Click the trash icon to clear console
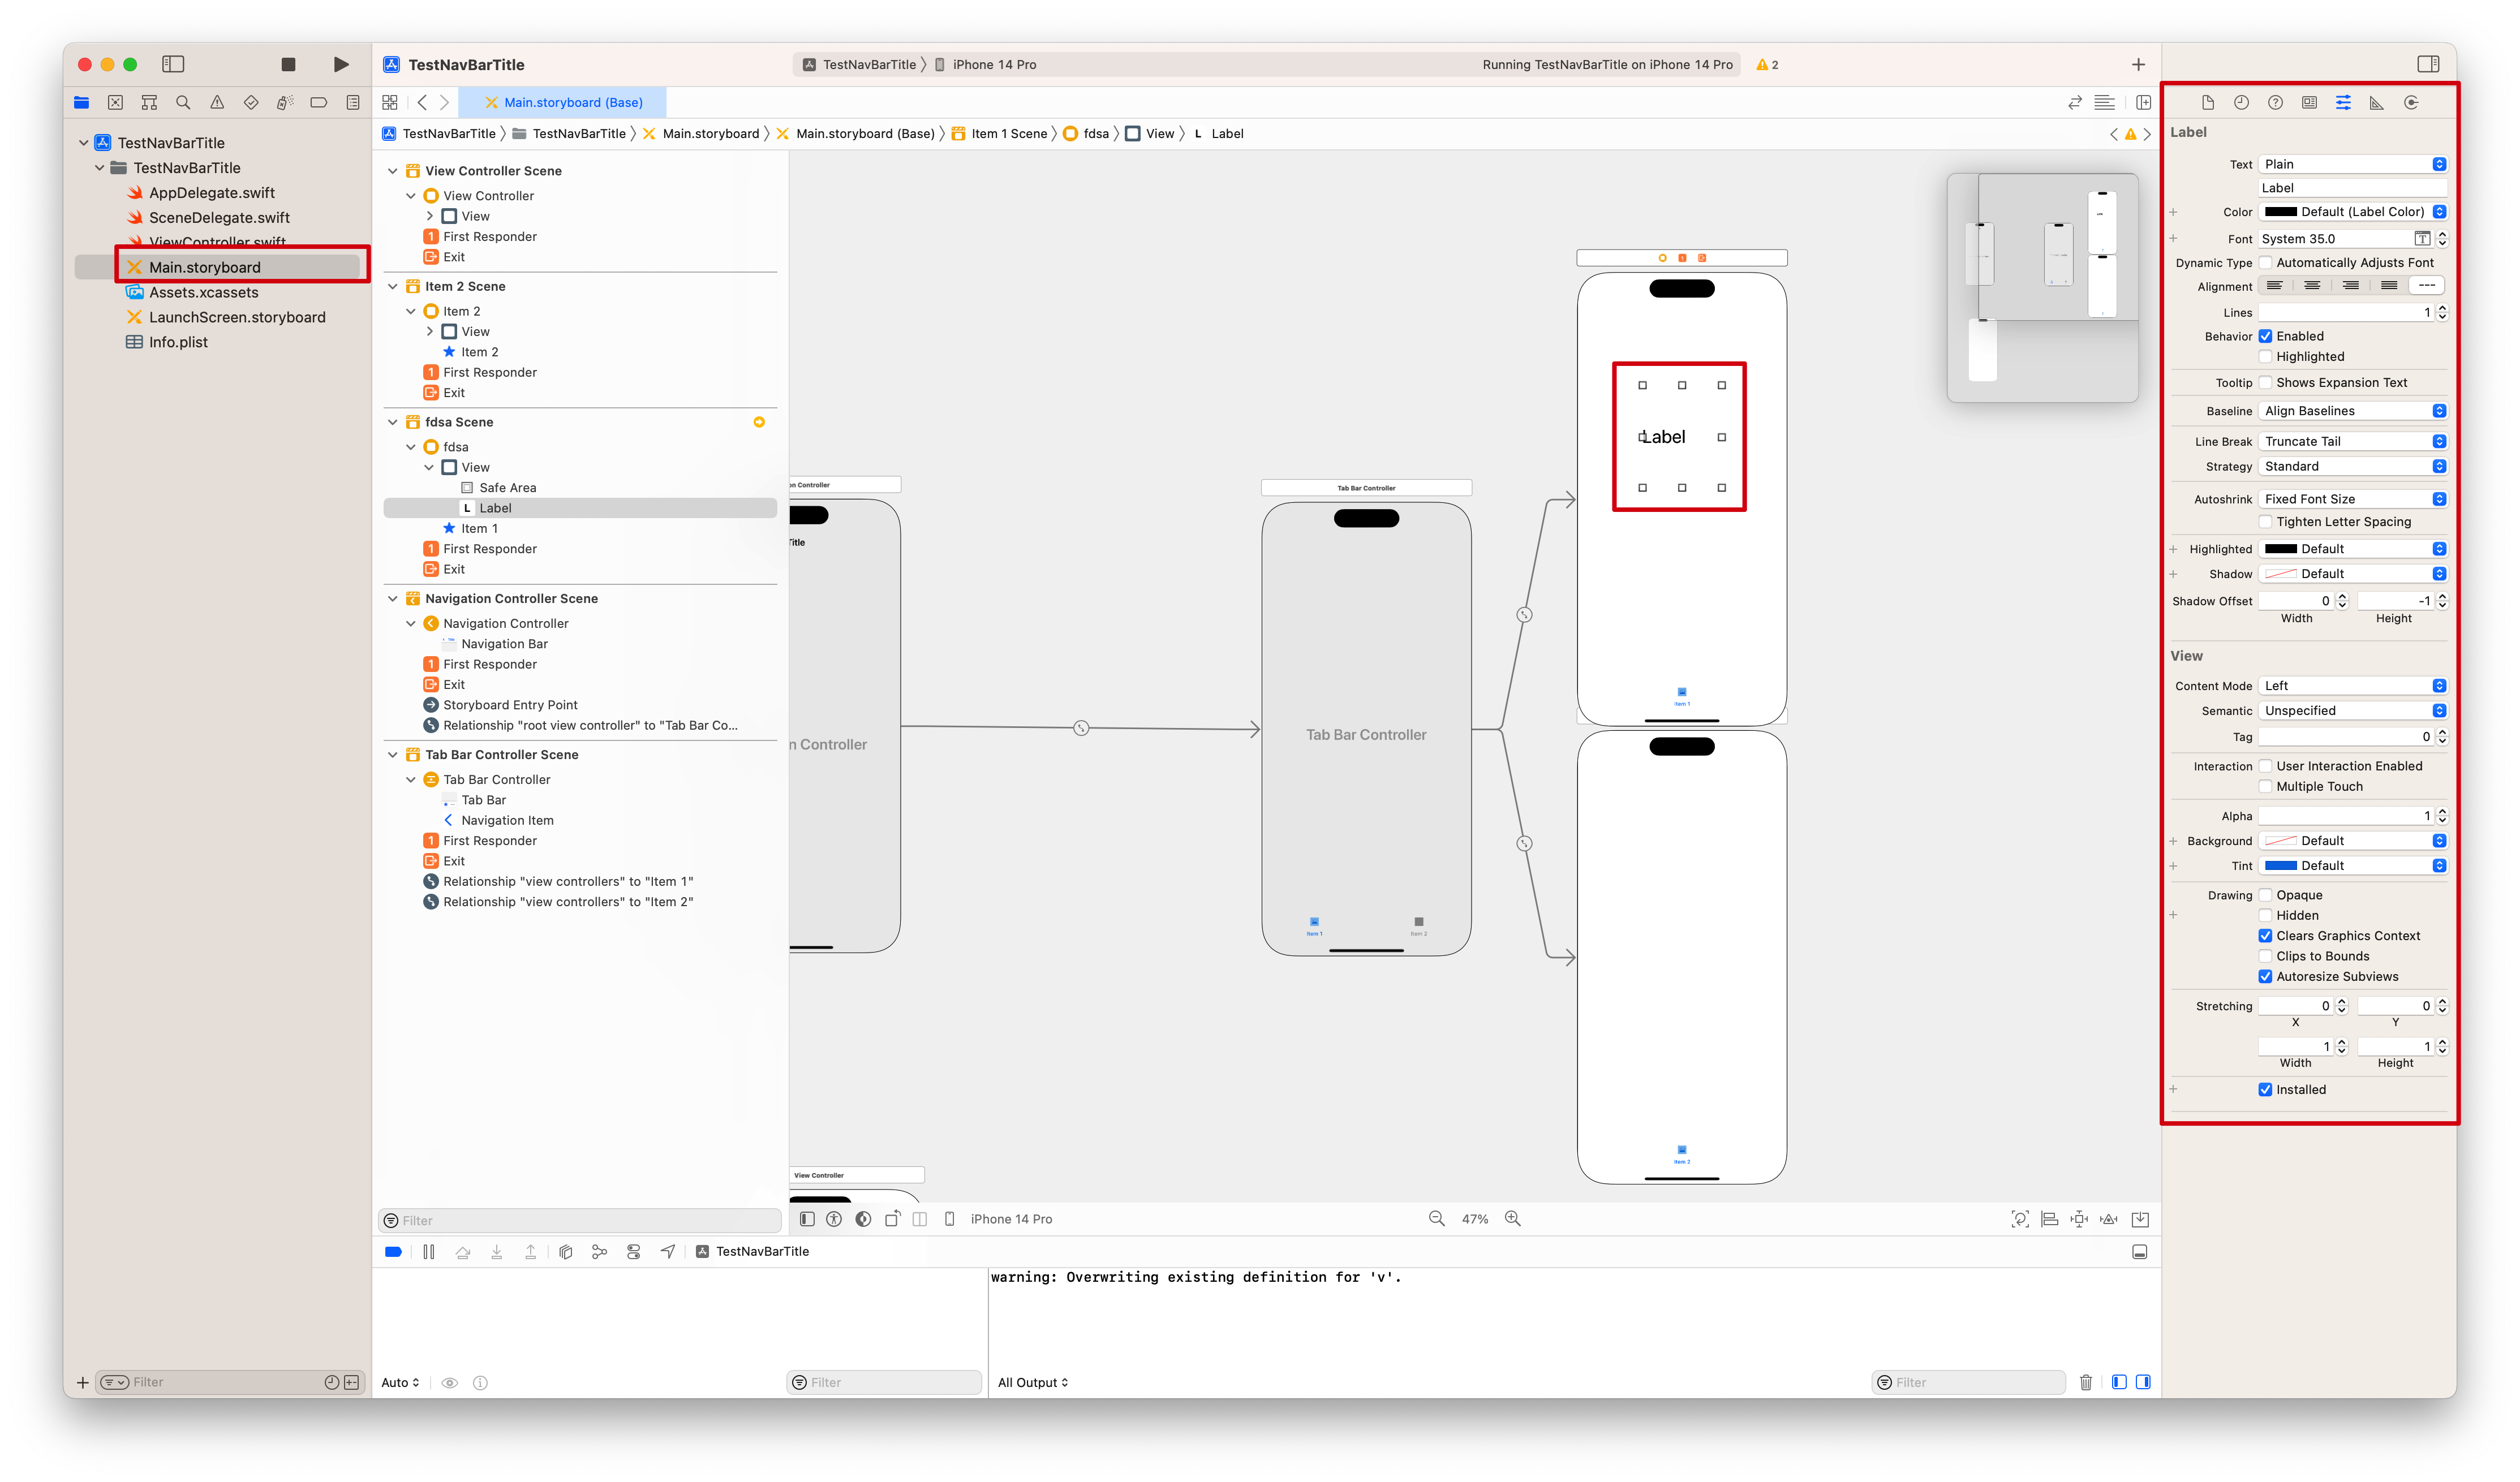Screen dimensions: 2520x1482 pyautogui.click(x=2085, y=1382)
